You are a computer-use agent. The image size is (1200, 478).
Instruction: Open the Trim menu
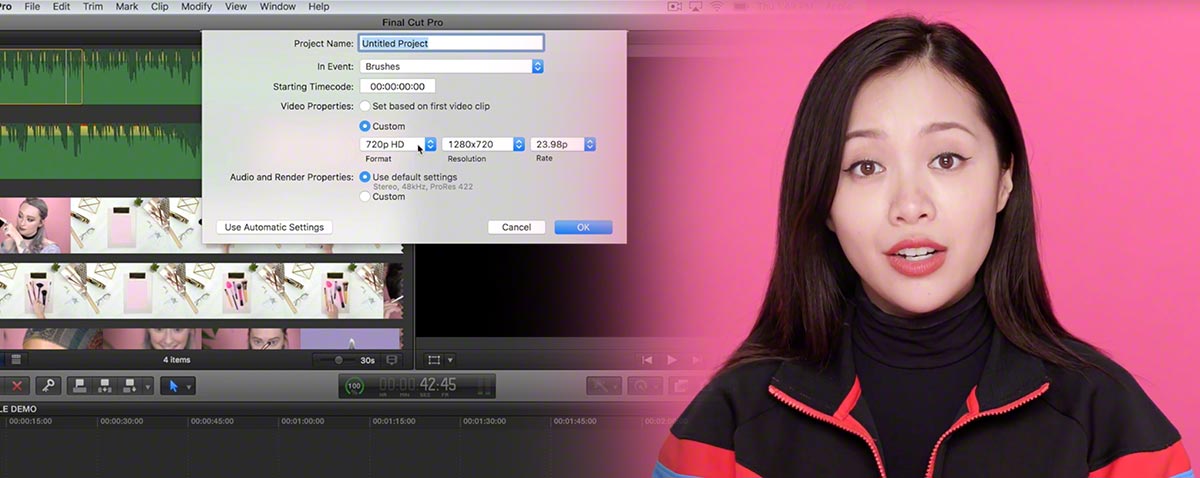point(93,6)
